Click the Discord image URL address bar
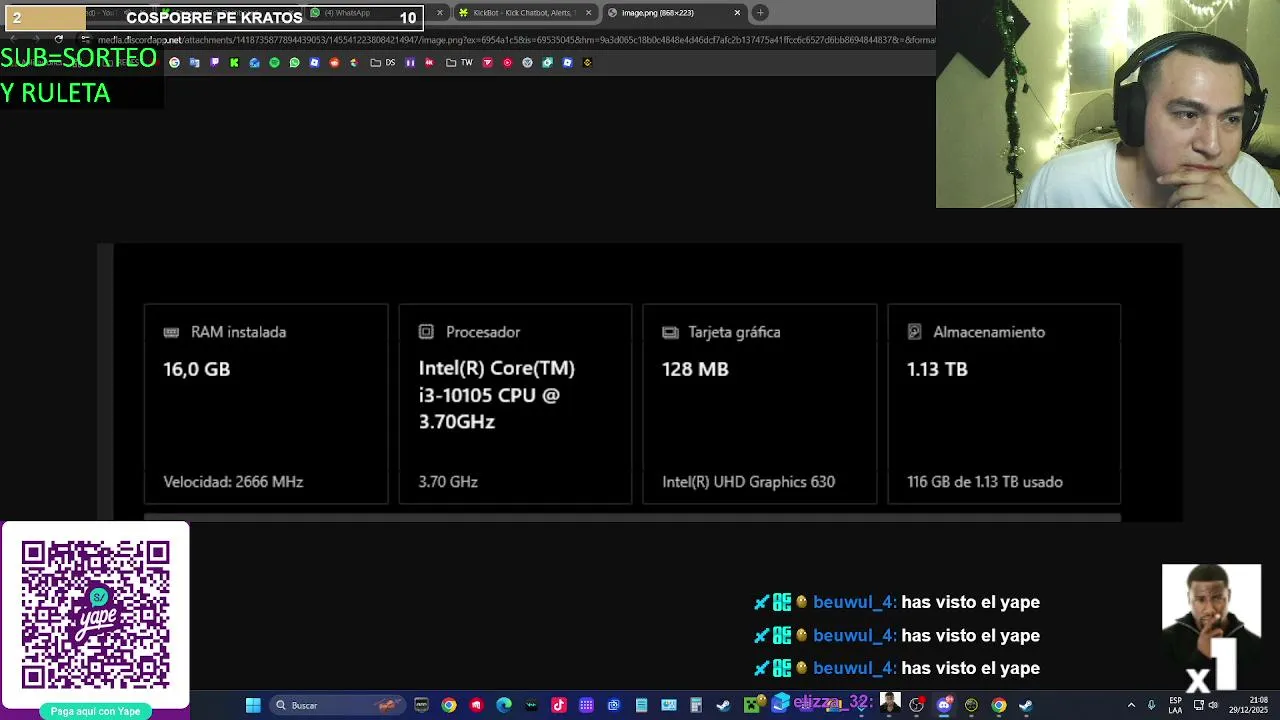This screenshot has width=1280, height=720. [x=515, y=40]
